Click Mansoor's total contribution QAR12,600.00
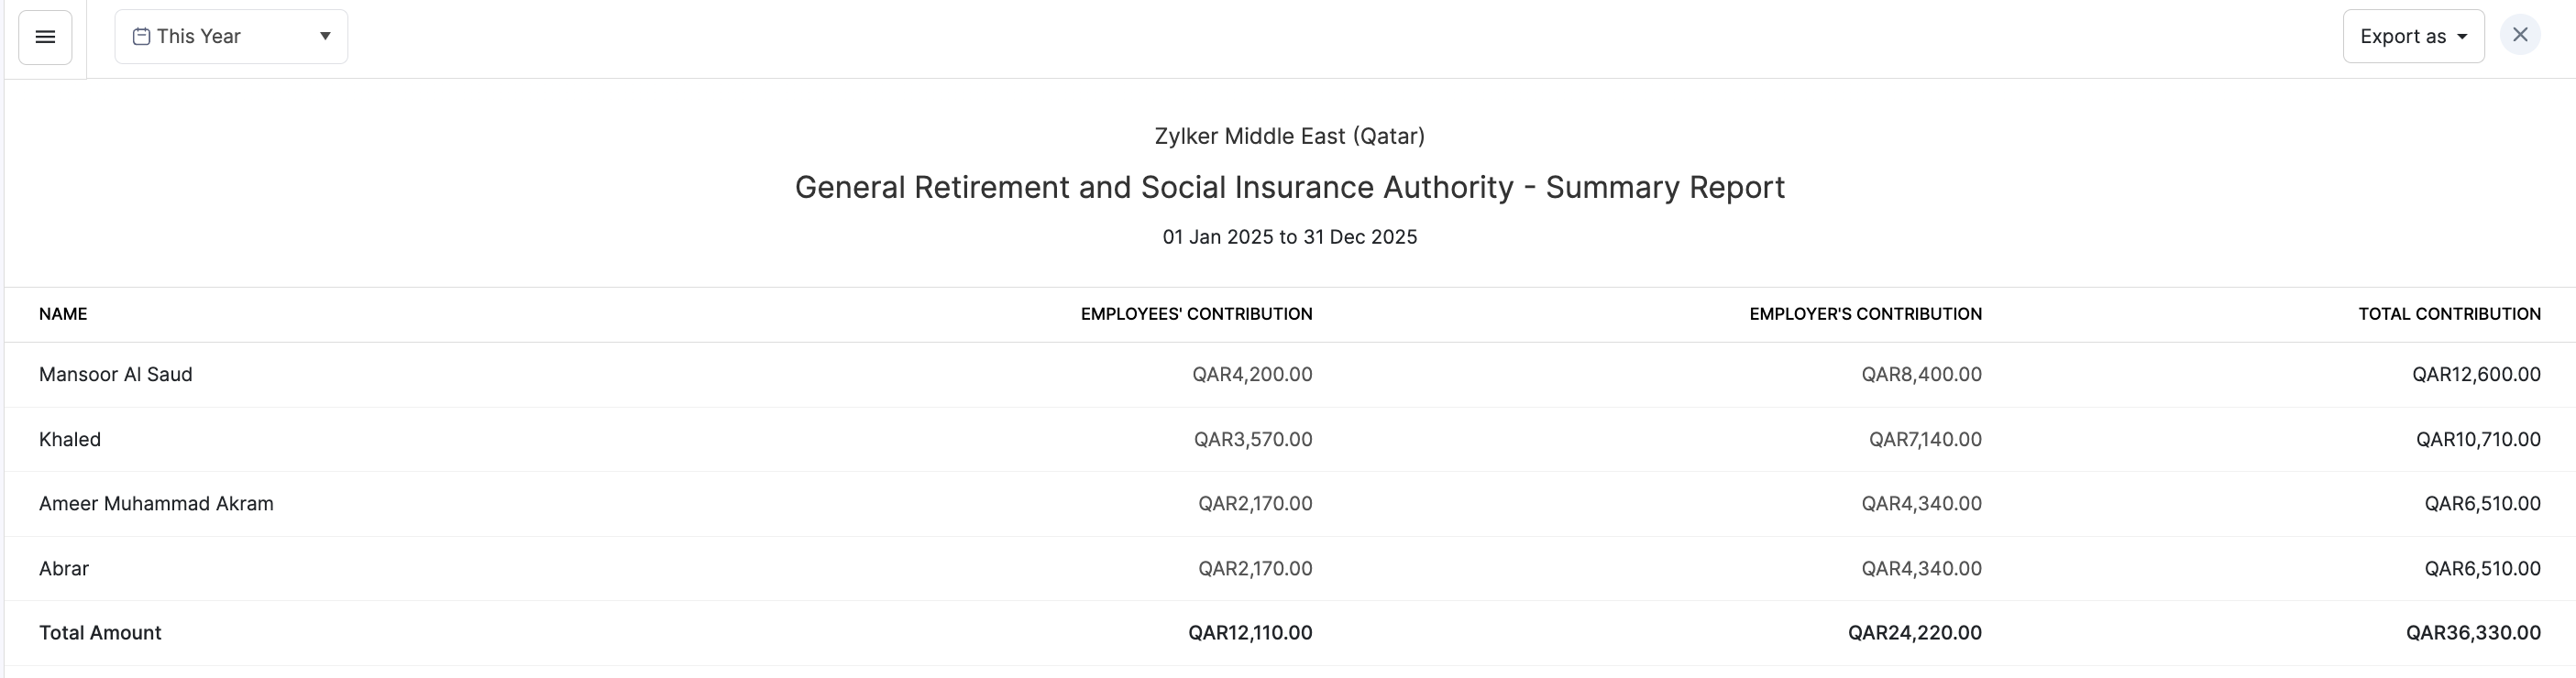Viewport: 2576px width, 678px height. 2476,374
